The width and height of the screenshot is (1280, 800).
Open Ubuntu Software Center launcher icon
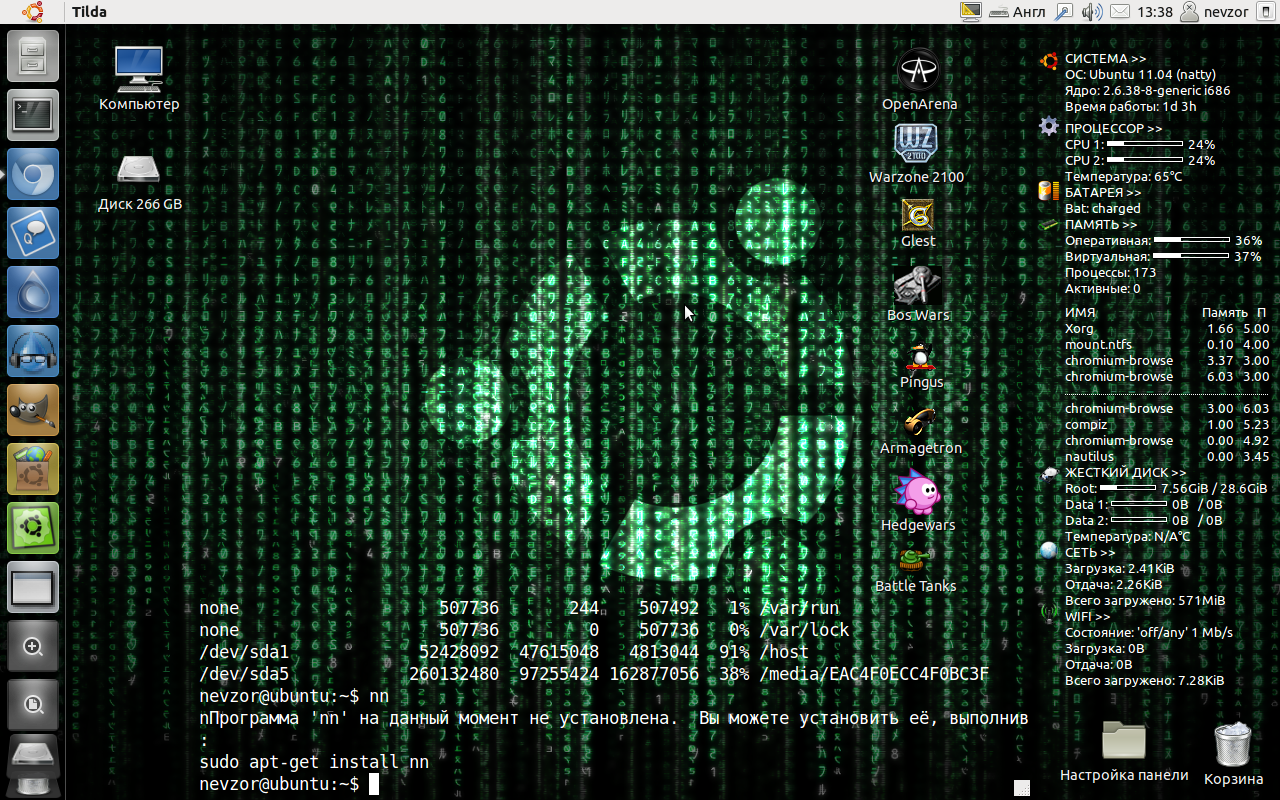33,469
